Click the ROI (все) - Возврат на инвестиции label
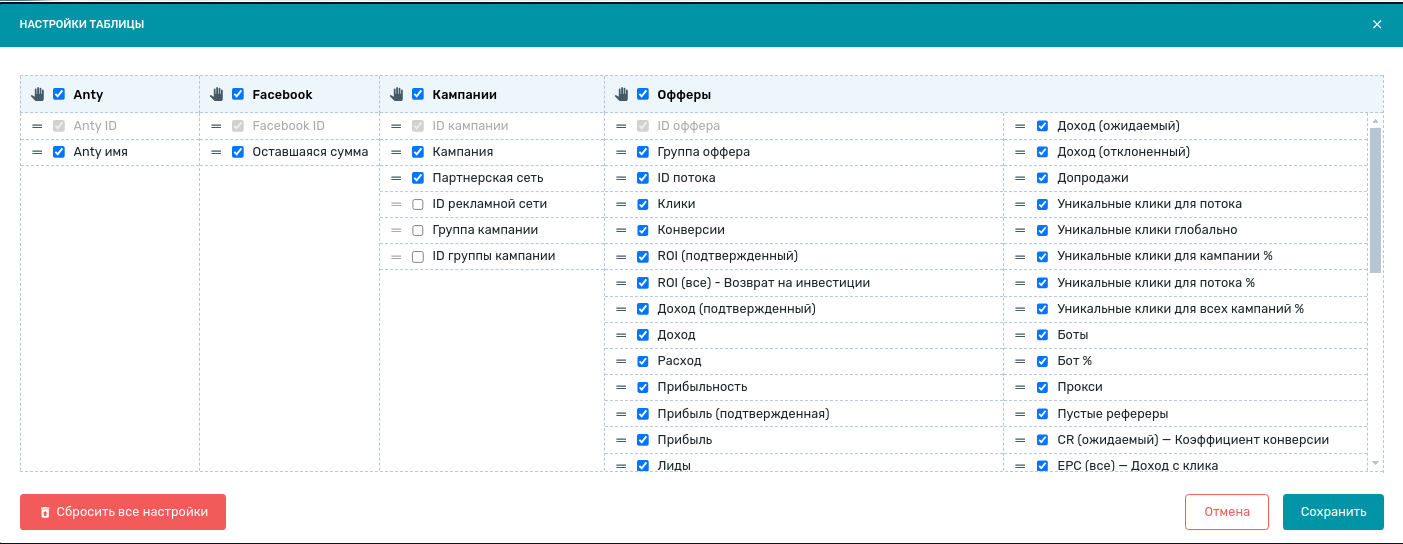1403x544 pixels. (763, 283)
